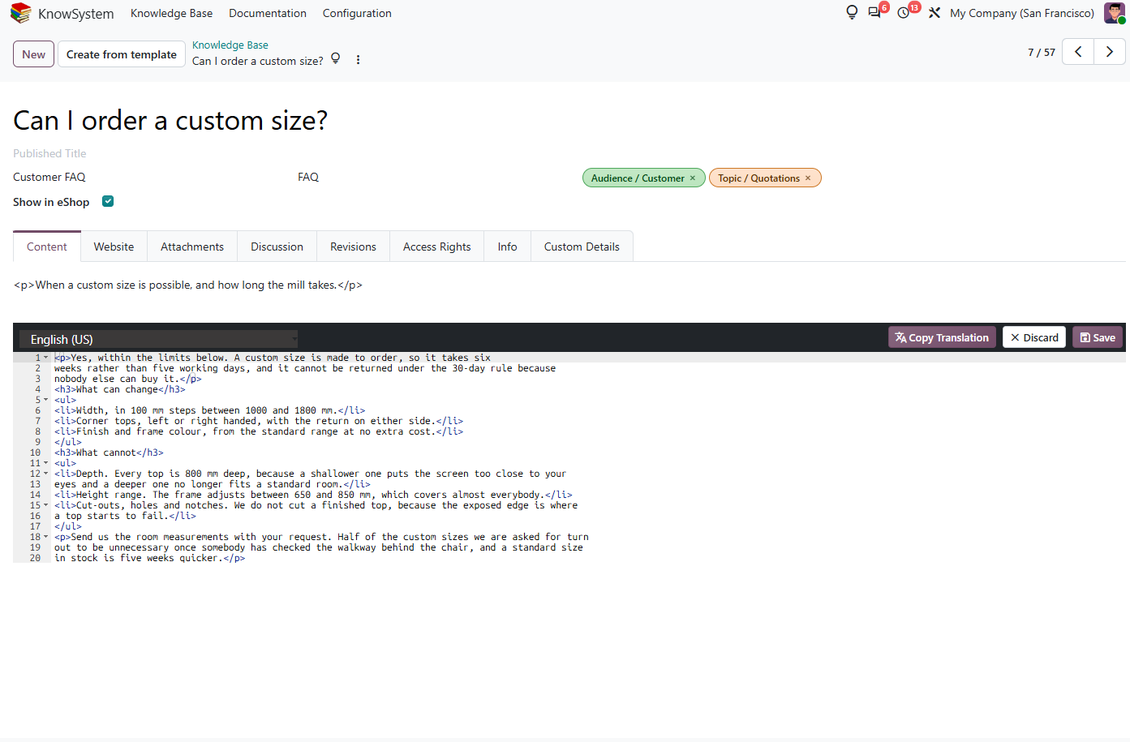Open the Knowledge Base menu

[172, 13]
